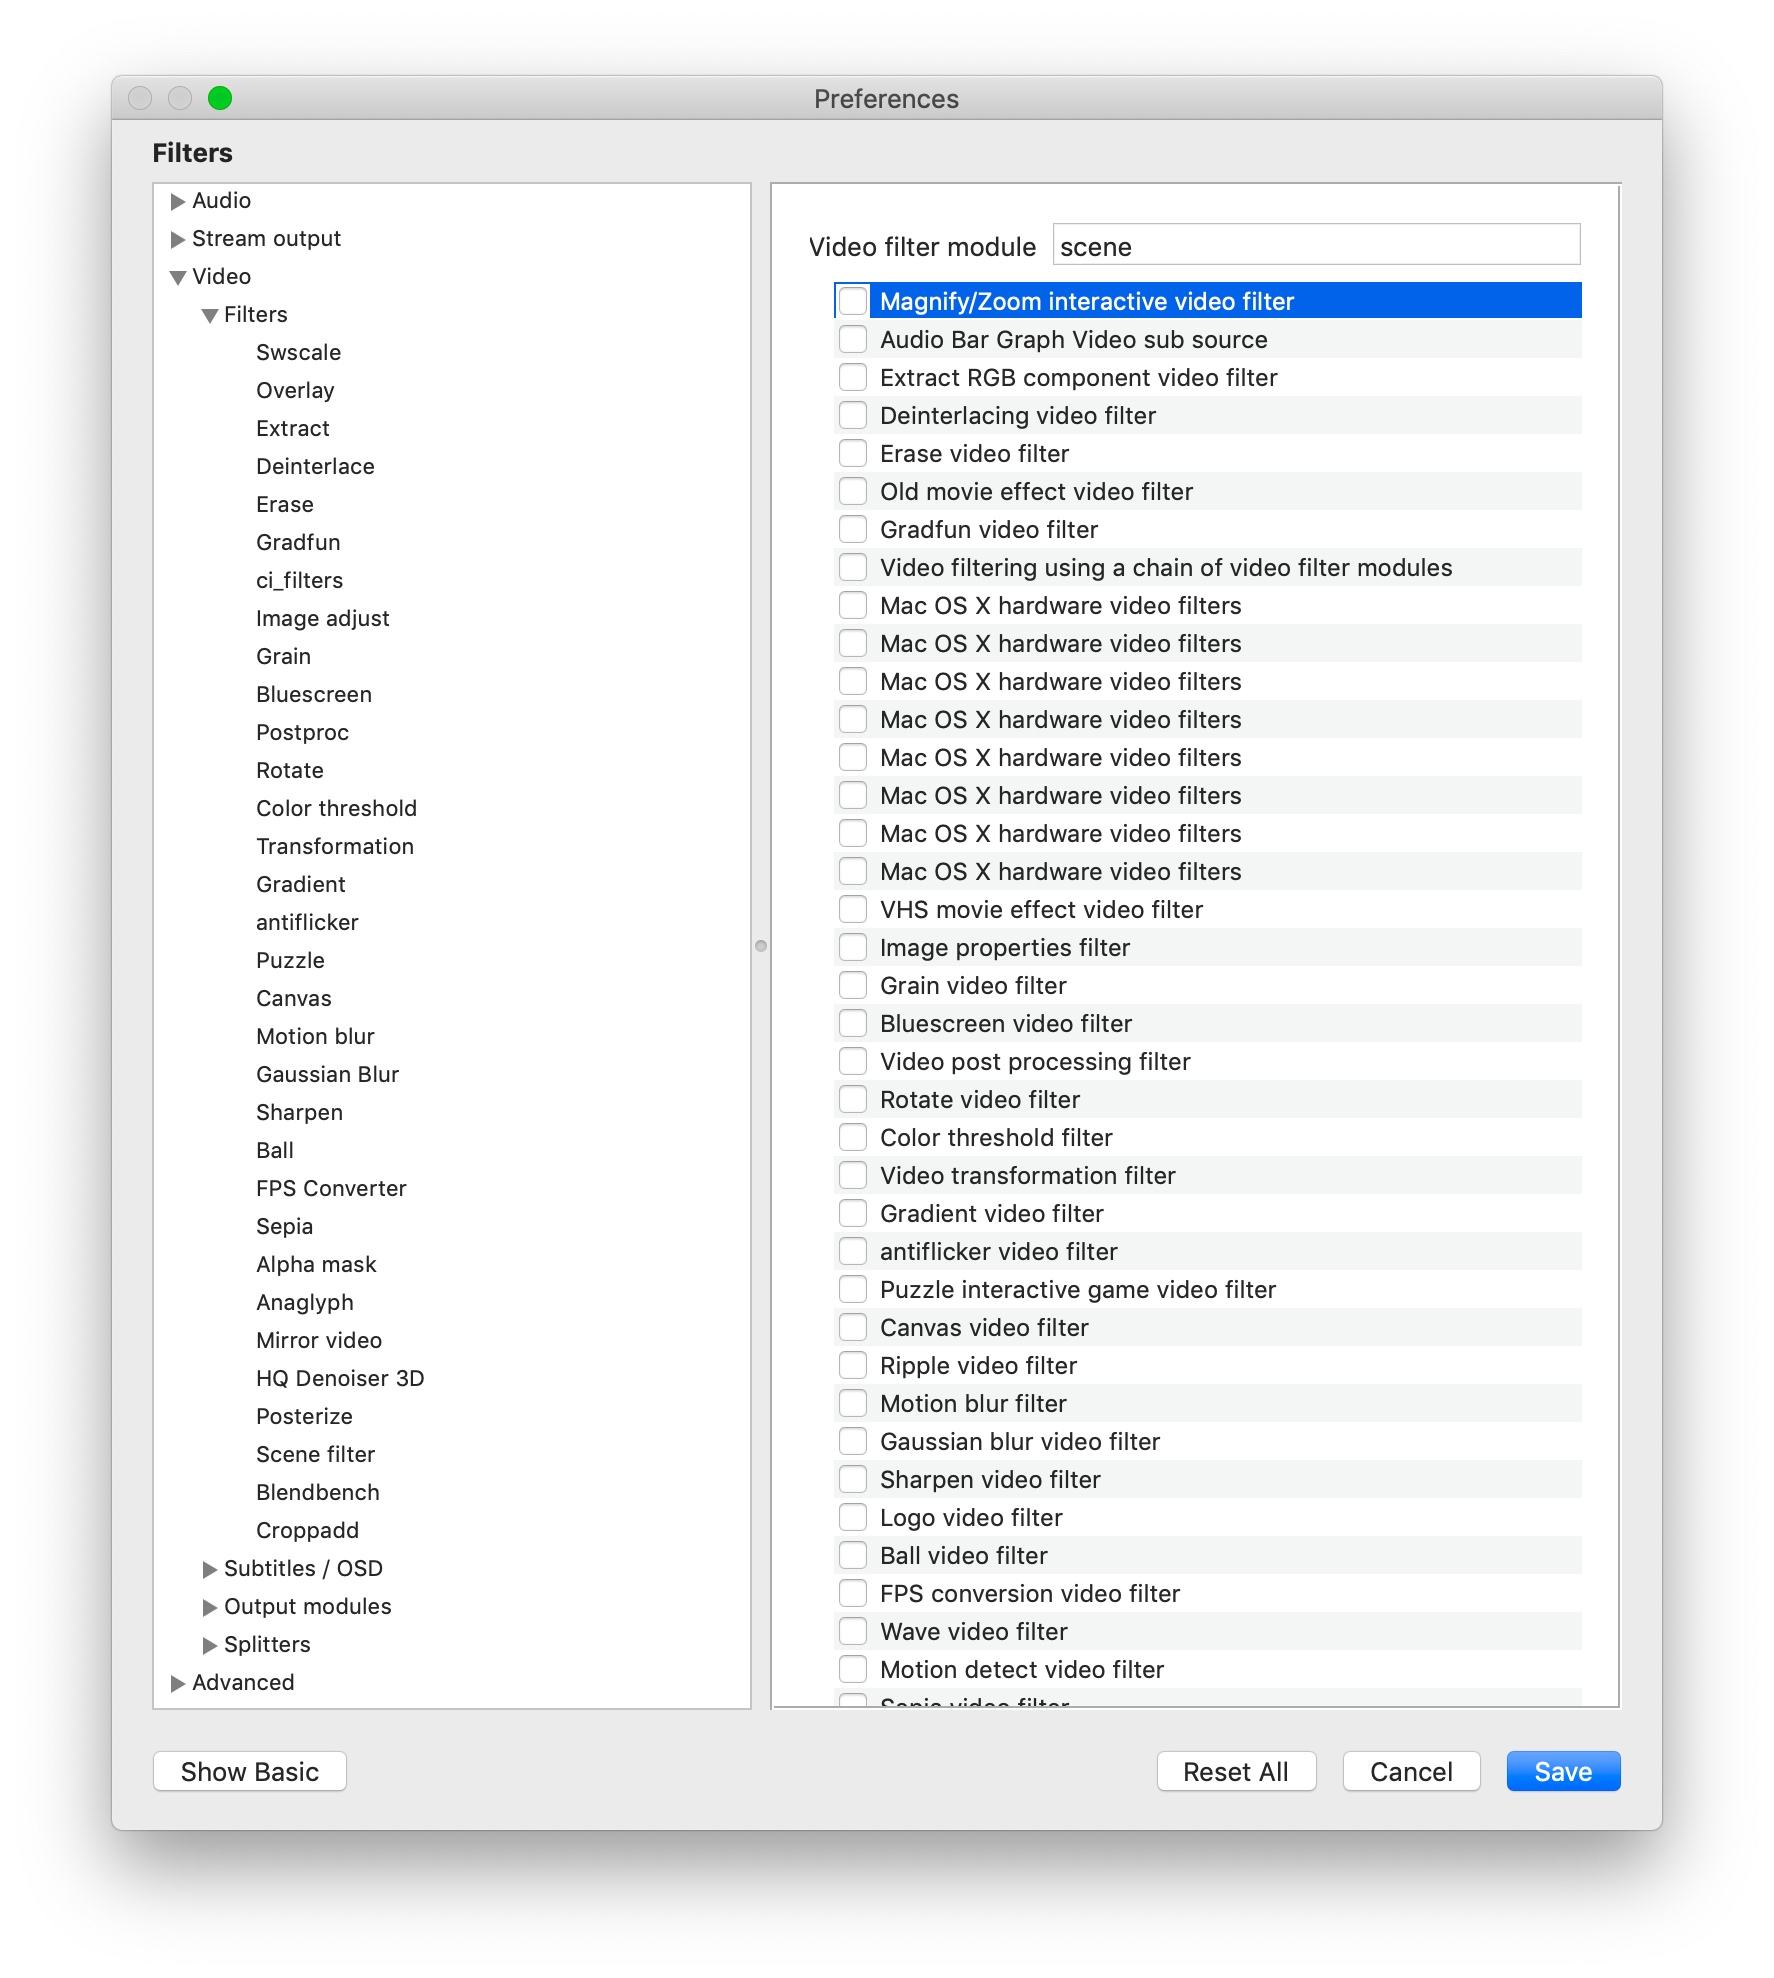Click the Video filter module text field
Image resolution: width=1774 pixels, height=1978 pixels.
click(1315, 245)
